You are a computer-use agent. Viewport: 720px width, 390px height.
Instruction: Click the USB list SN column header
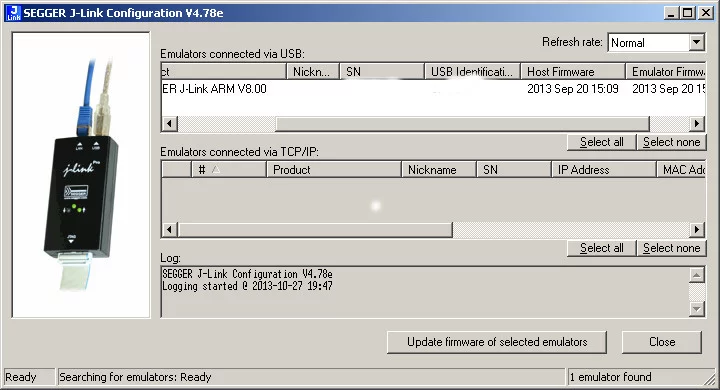tap(382, 72)
